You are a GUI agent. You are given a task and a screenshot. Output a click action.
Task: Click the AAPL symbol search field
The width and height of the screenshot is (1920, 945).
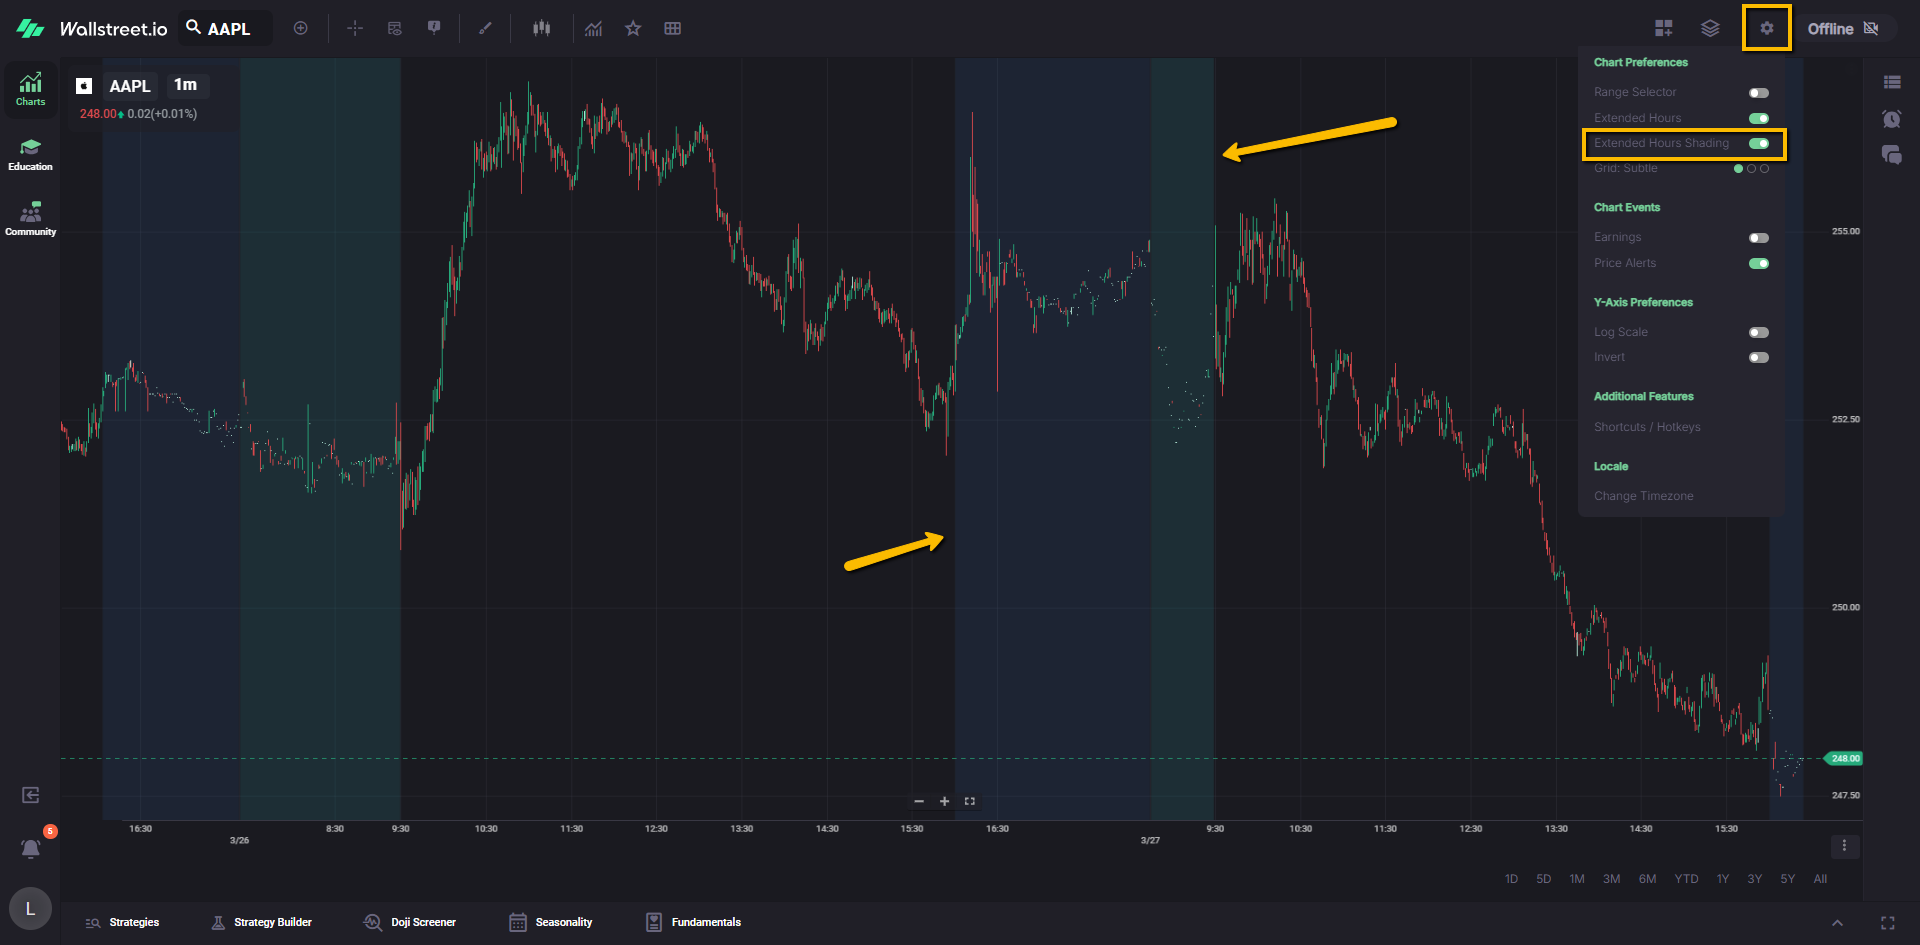click(228, 29)
